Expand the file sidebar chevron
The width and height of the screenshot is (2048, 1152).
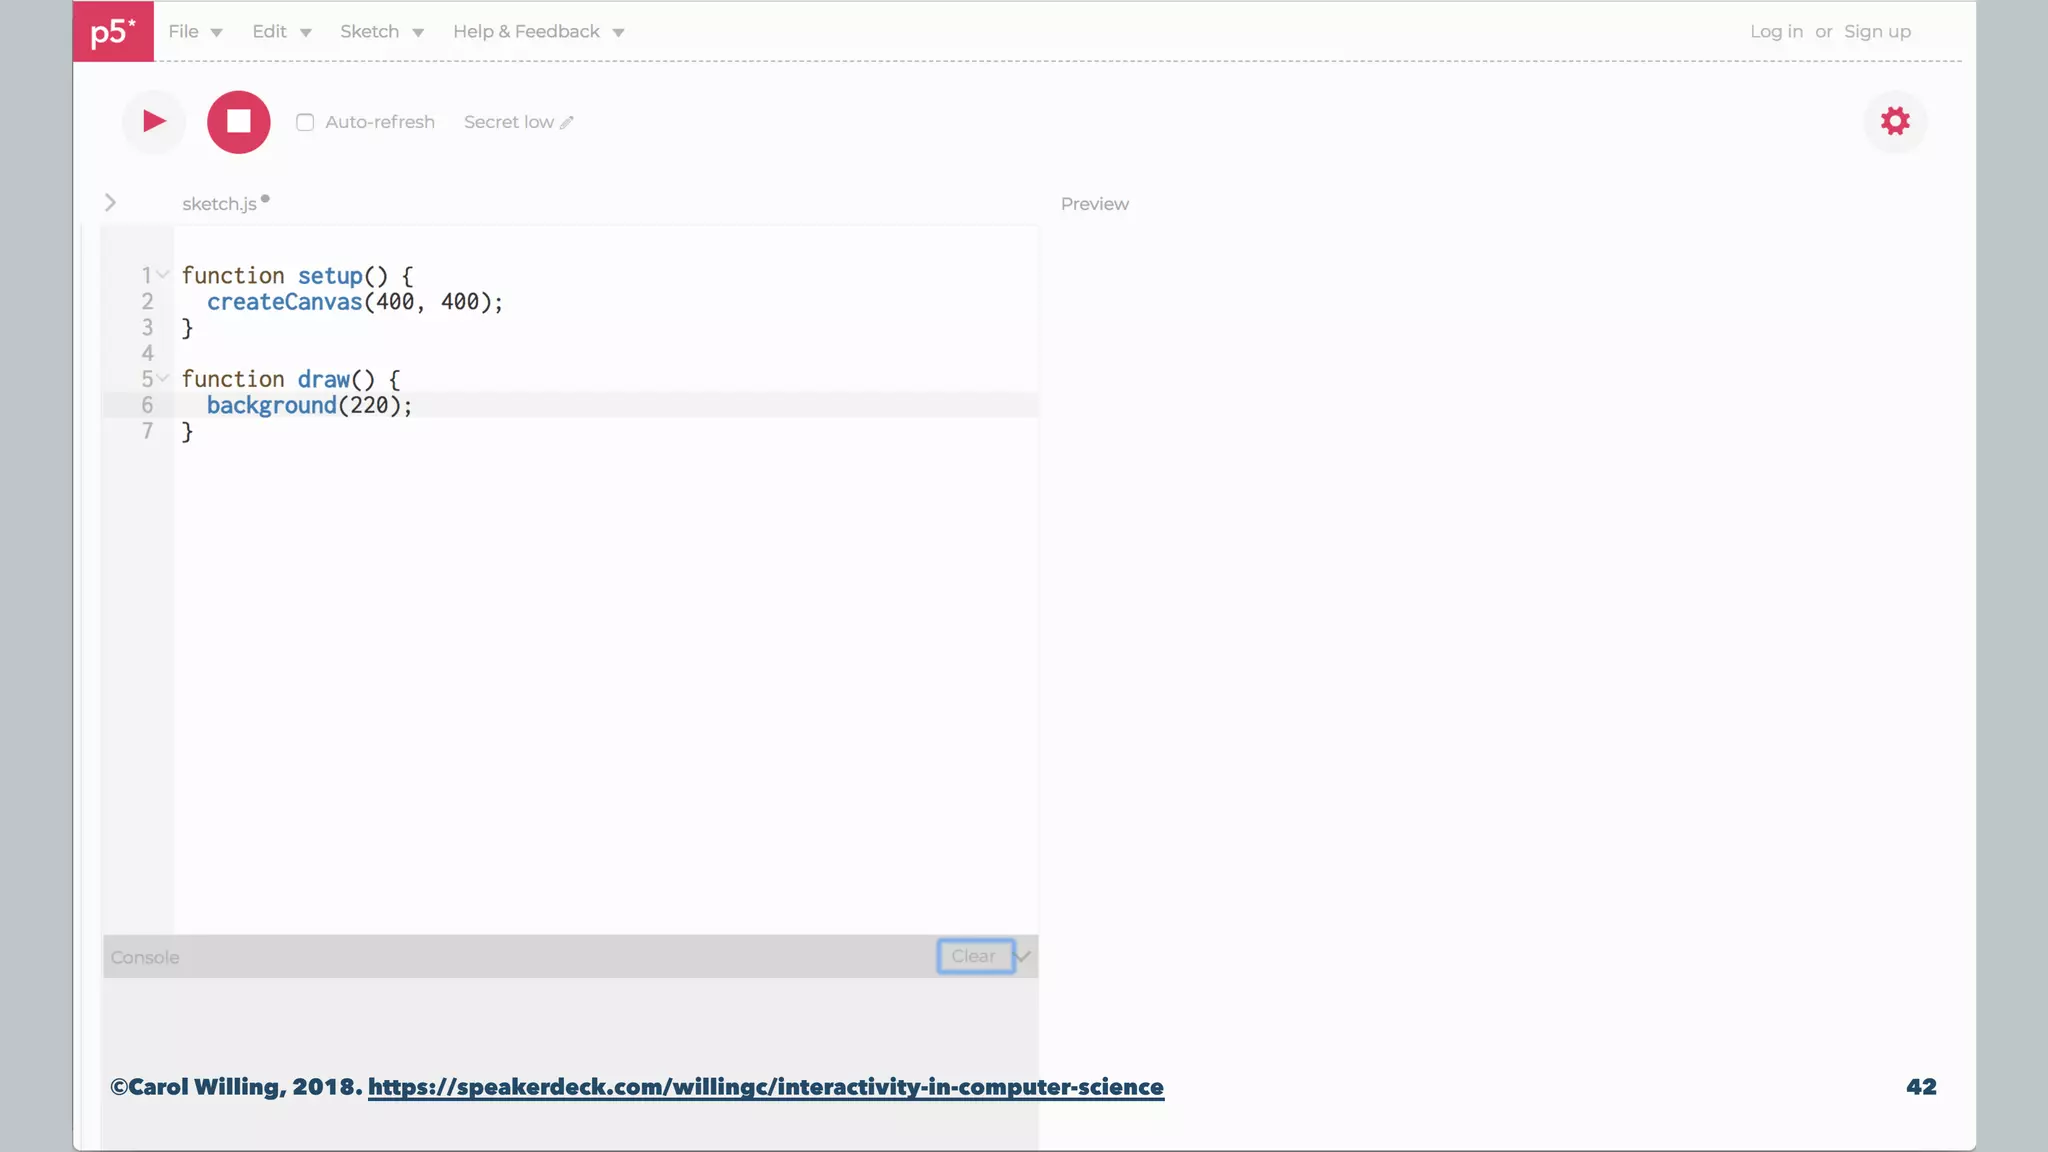click(110, 203)
